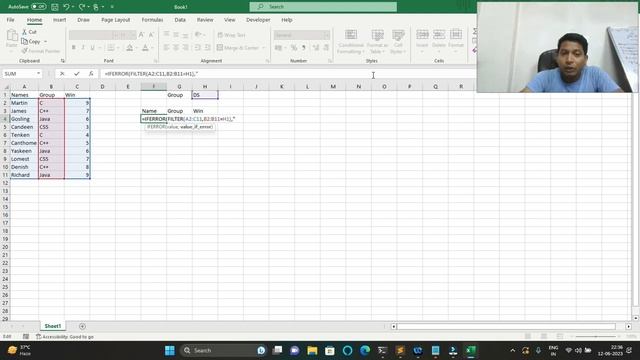Screen dimensions: 640x360
Task: Open the Developer tab
Action: tap(258, 20)
